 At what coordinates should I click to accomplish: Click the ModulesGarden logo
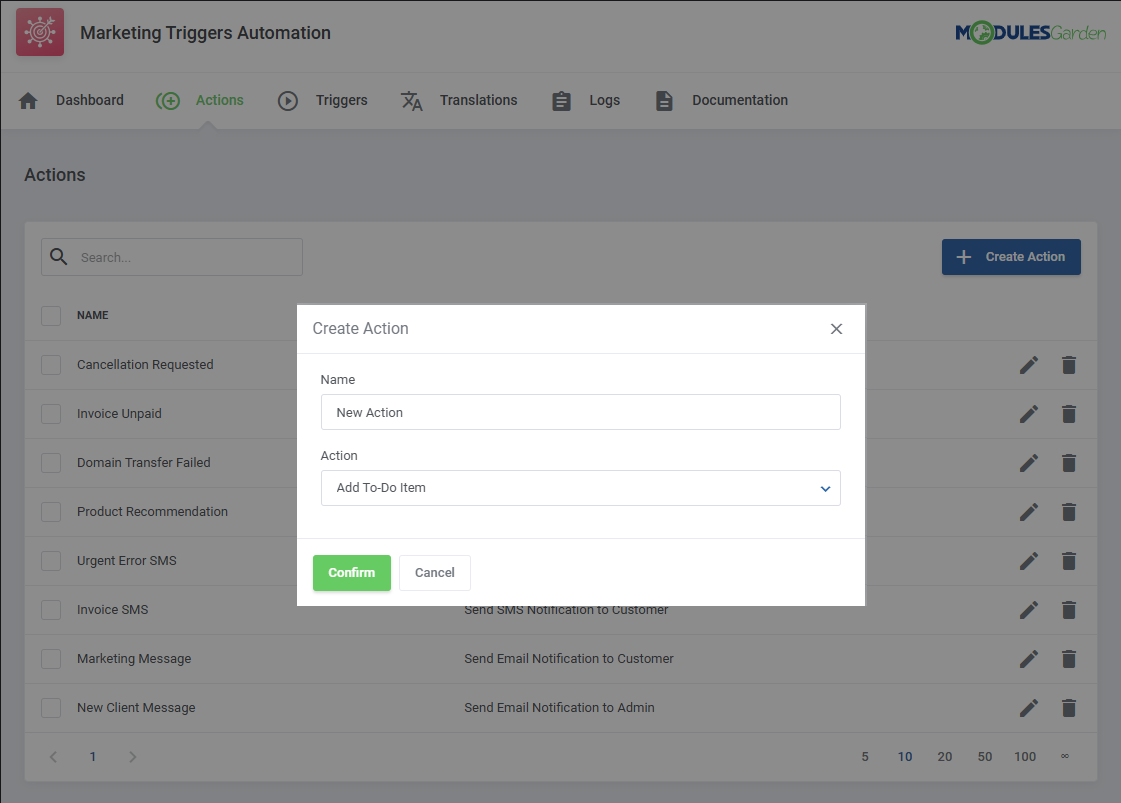(1030, 32)
